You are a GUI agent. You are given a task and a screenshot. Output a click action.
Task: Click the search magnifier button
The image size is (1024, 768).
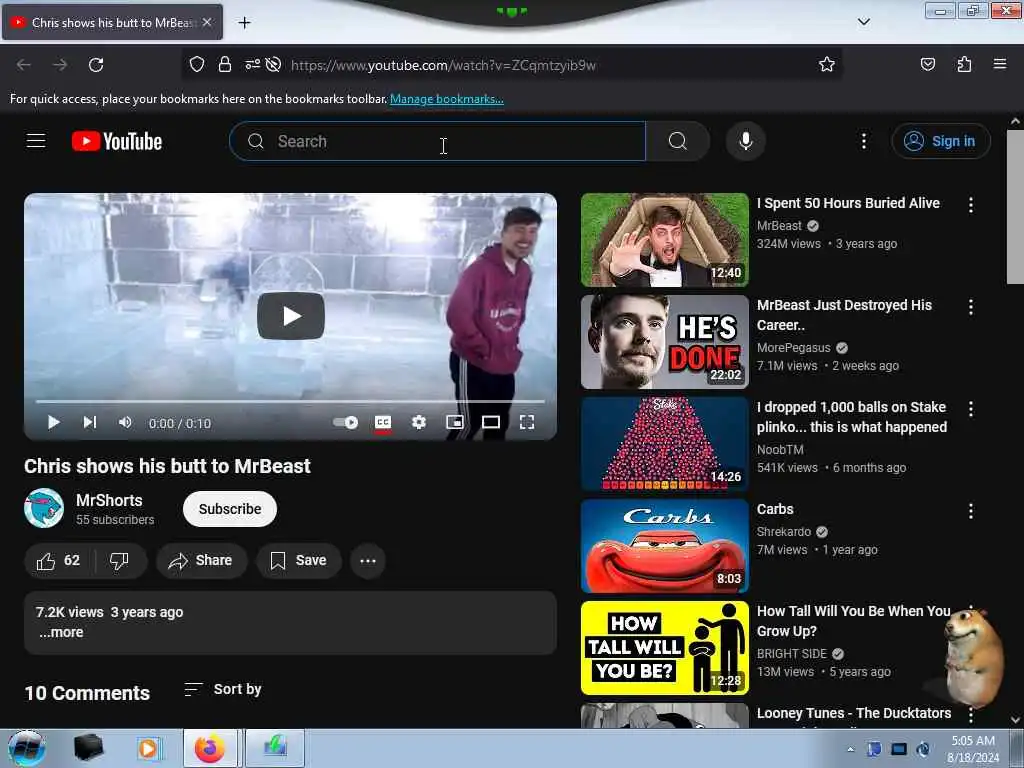[678, 141]
